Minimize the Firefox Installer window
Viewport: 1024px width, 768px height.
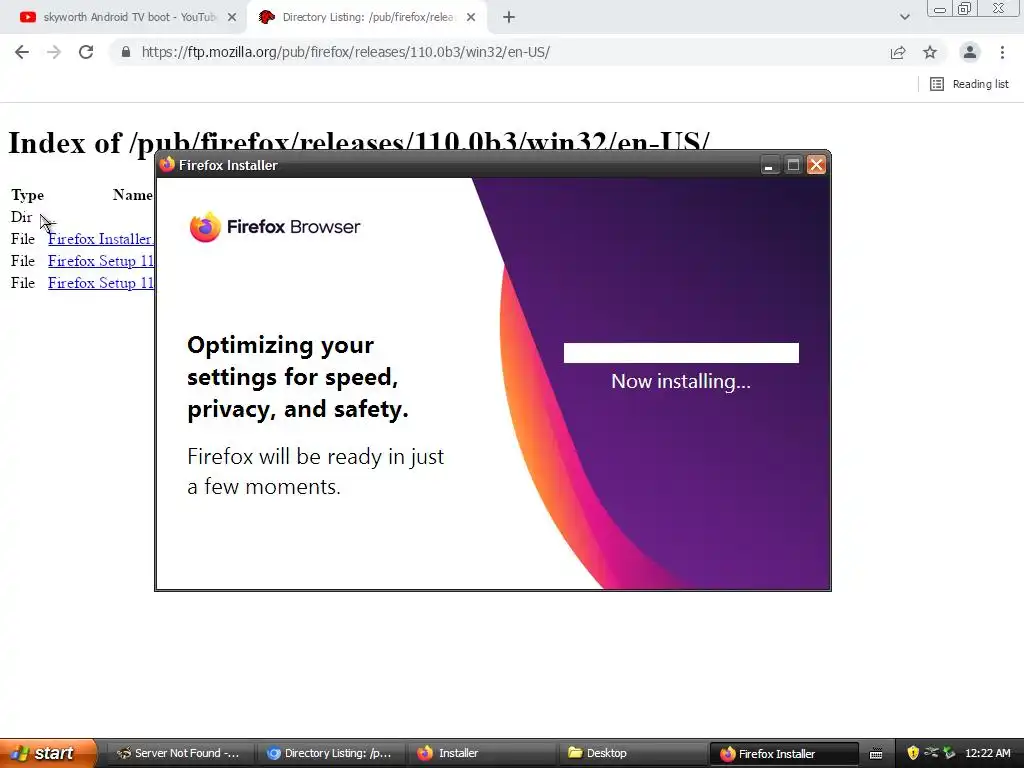(x=769, y=165)
